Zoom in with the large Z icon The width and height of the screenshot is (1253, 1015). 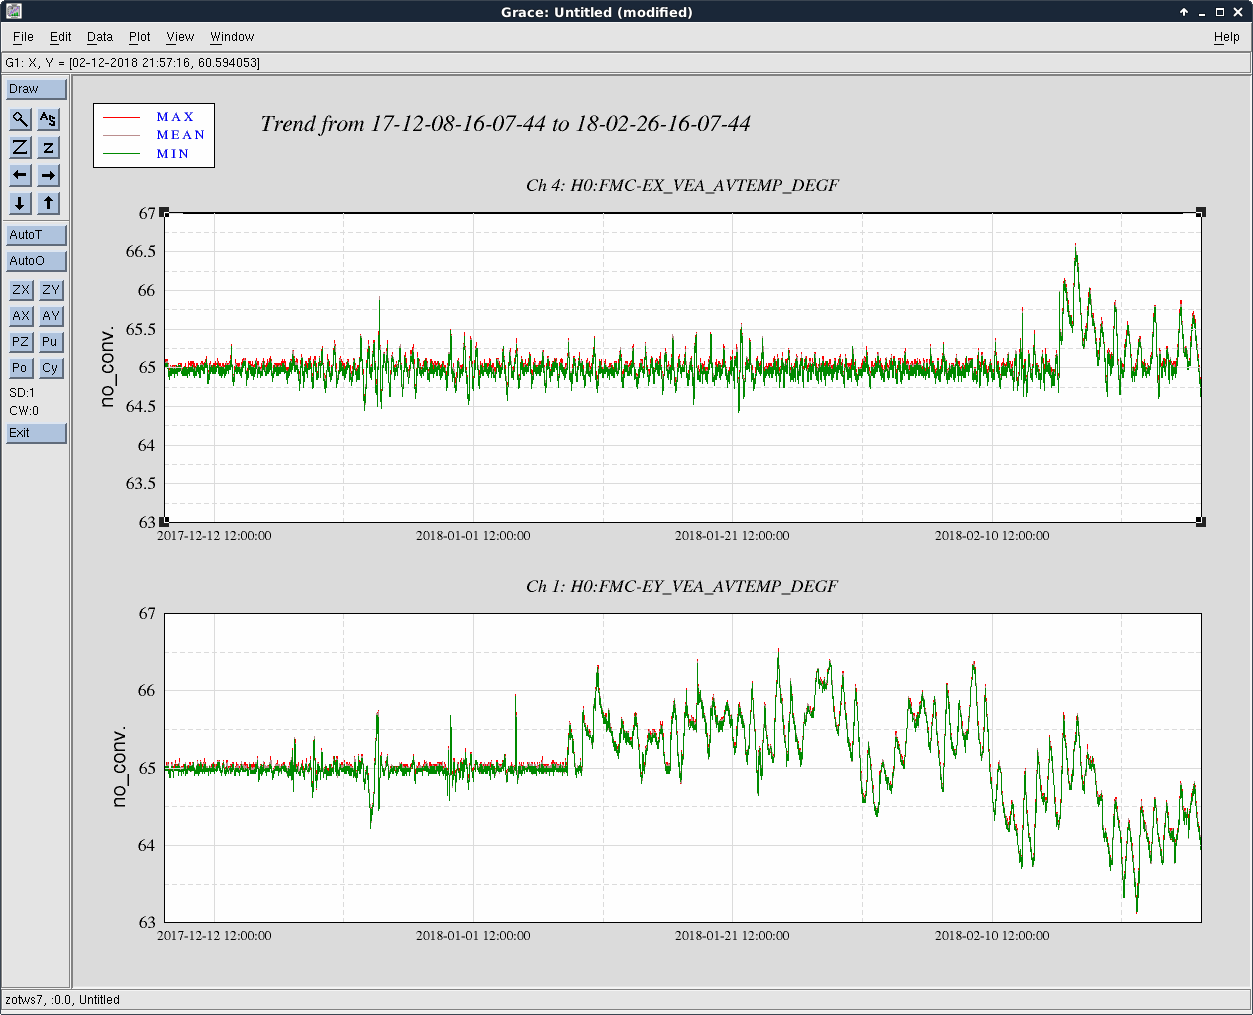pos(20,147)
